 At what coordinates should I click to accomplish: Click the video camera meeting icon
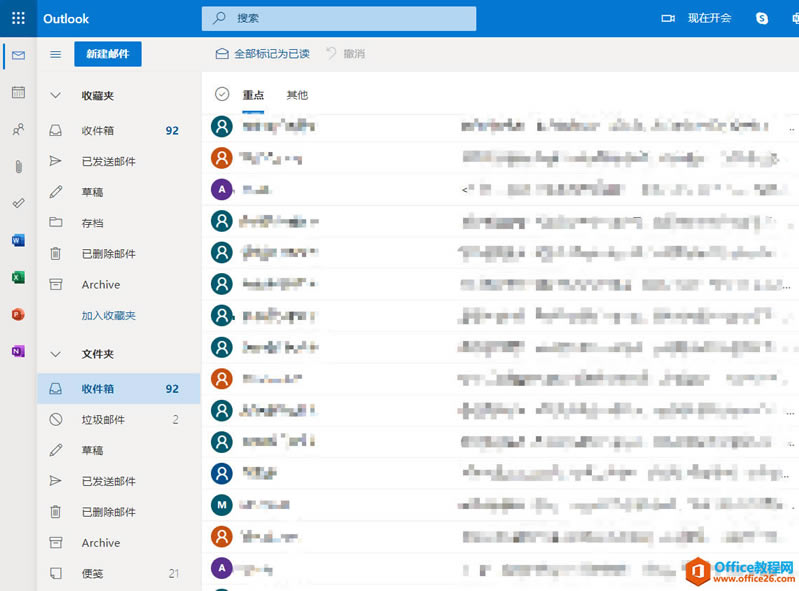click(x=668, y=18)
